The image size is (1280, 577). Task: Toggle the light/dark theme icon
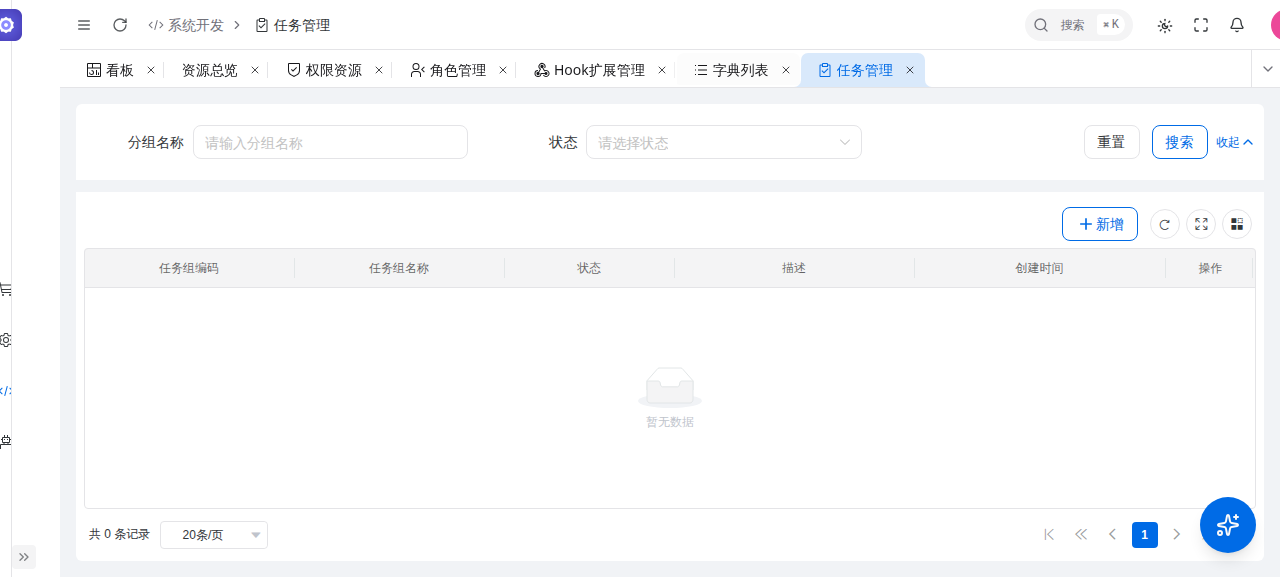tap(1165, 25)
